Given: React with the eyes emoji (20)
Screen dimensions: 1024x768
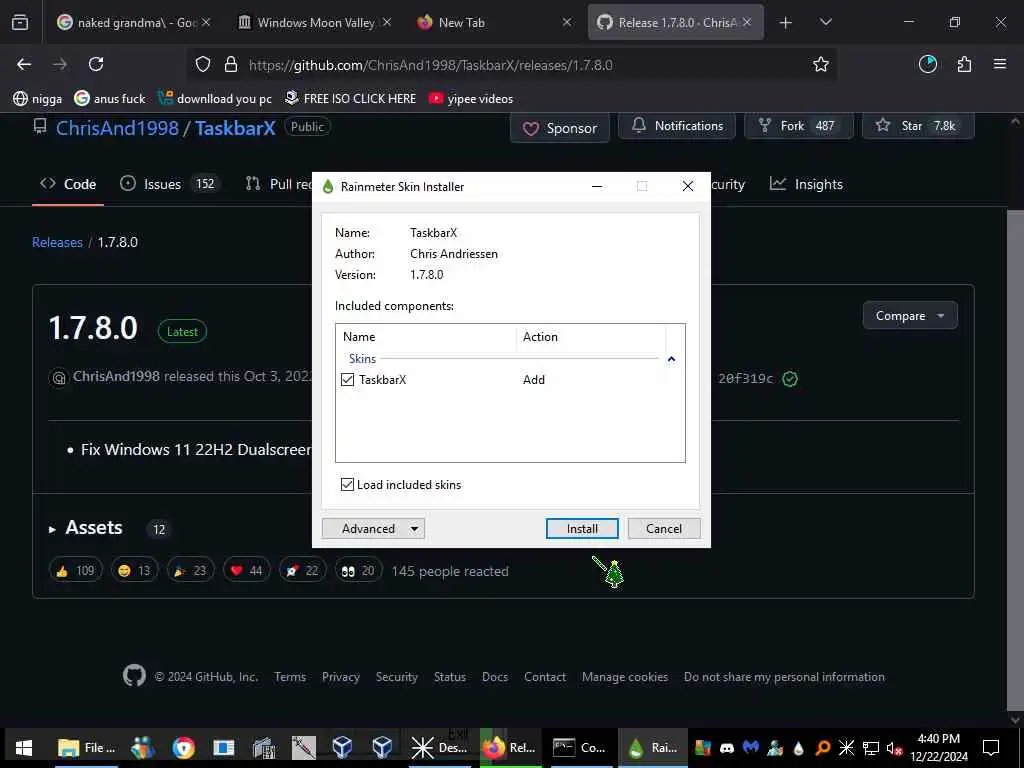Looking at the screenshot, I should click(x=359, y=571).
